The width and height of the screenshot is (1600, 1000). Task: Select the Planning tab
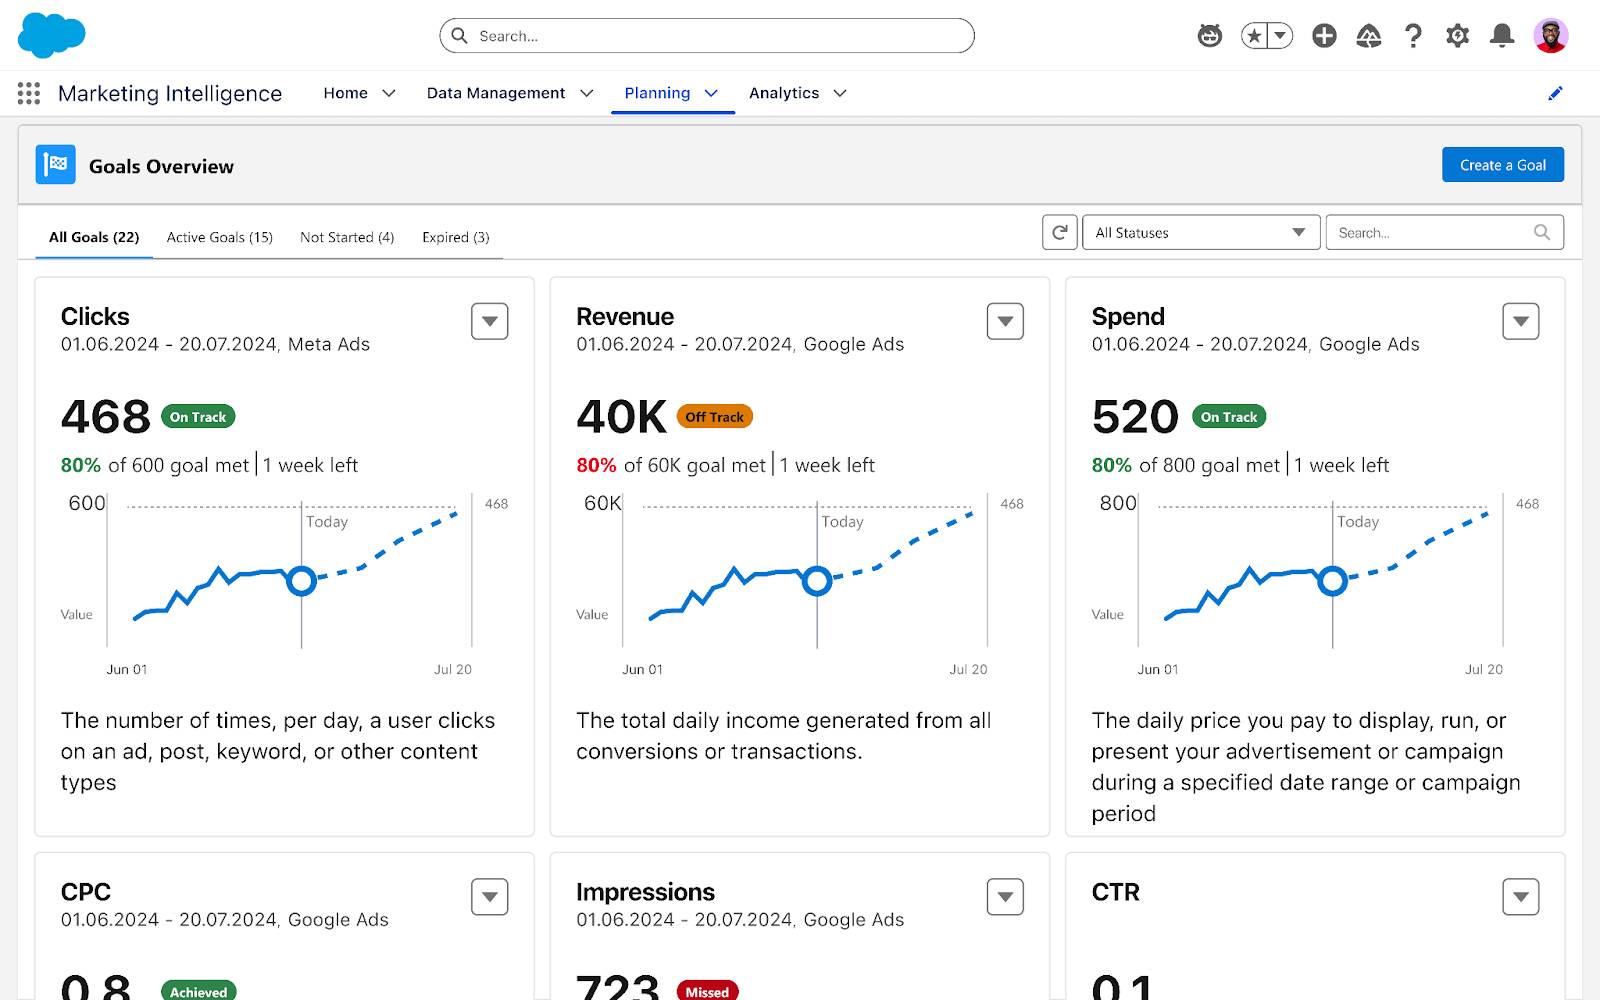pyautogui.click(x=657, y=93)
